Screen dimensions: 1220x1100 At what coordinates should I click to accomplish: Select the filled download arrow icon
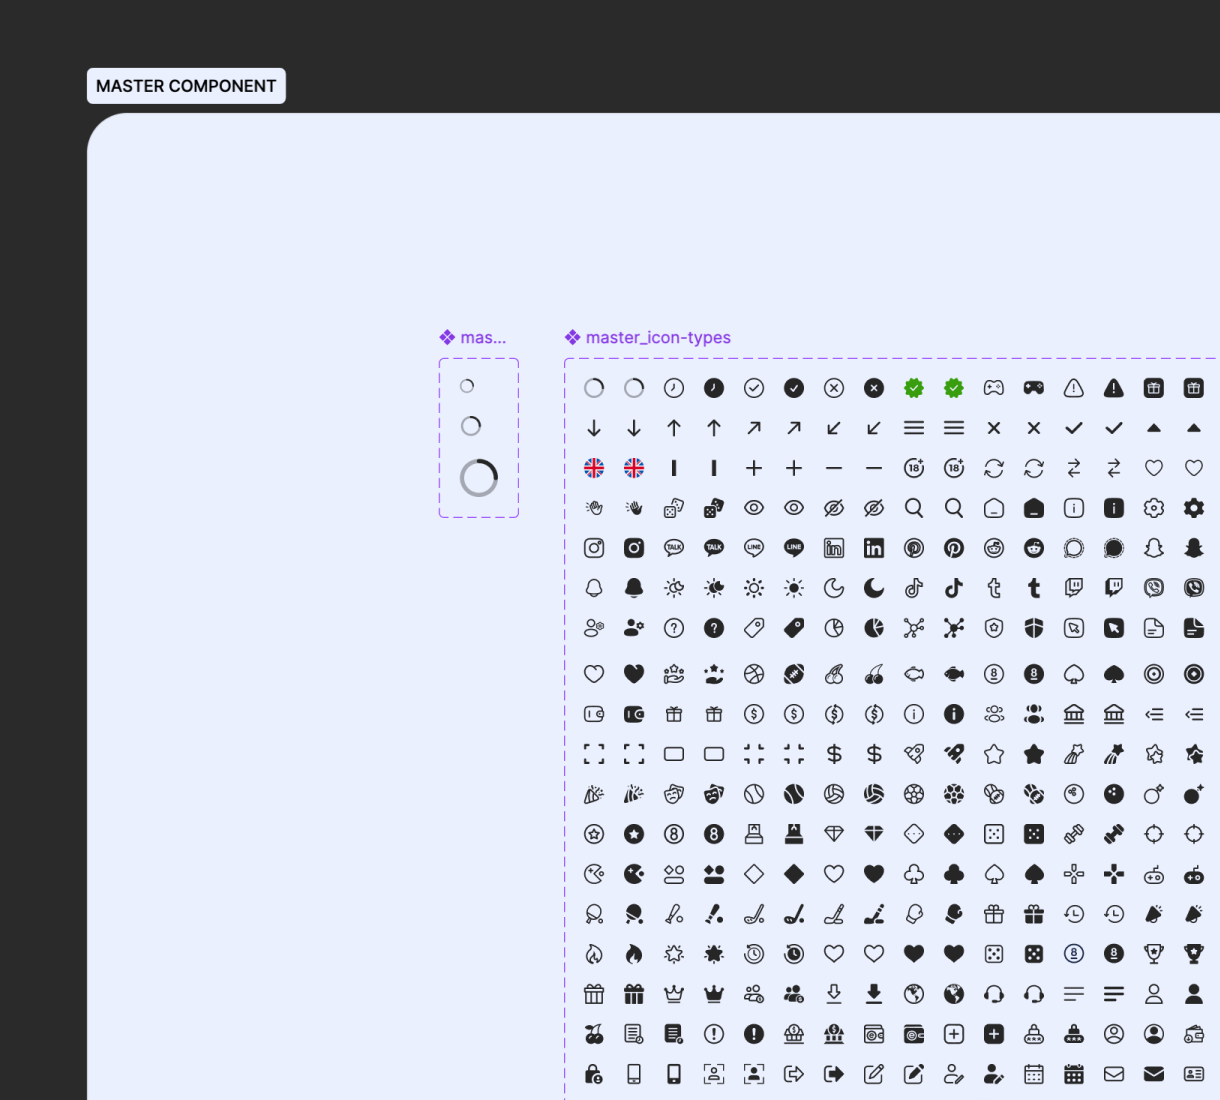click(x=874, y=994)
